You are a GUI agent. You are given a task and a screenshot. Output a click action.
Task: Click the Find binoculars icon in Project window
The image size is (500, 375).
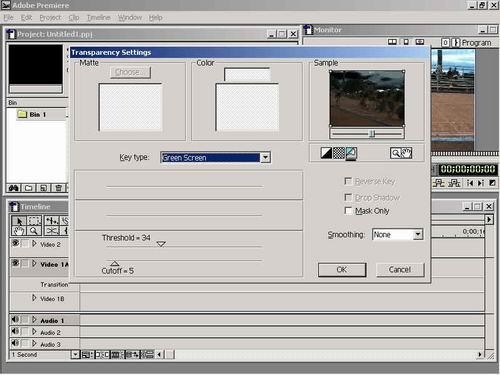[14, 188]
